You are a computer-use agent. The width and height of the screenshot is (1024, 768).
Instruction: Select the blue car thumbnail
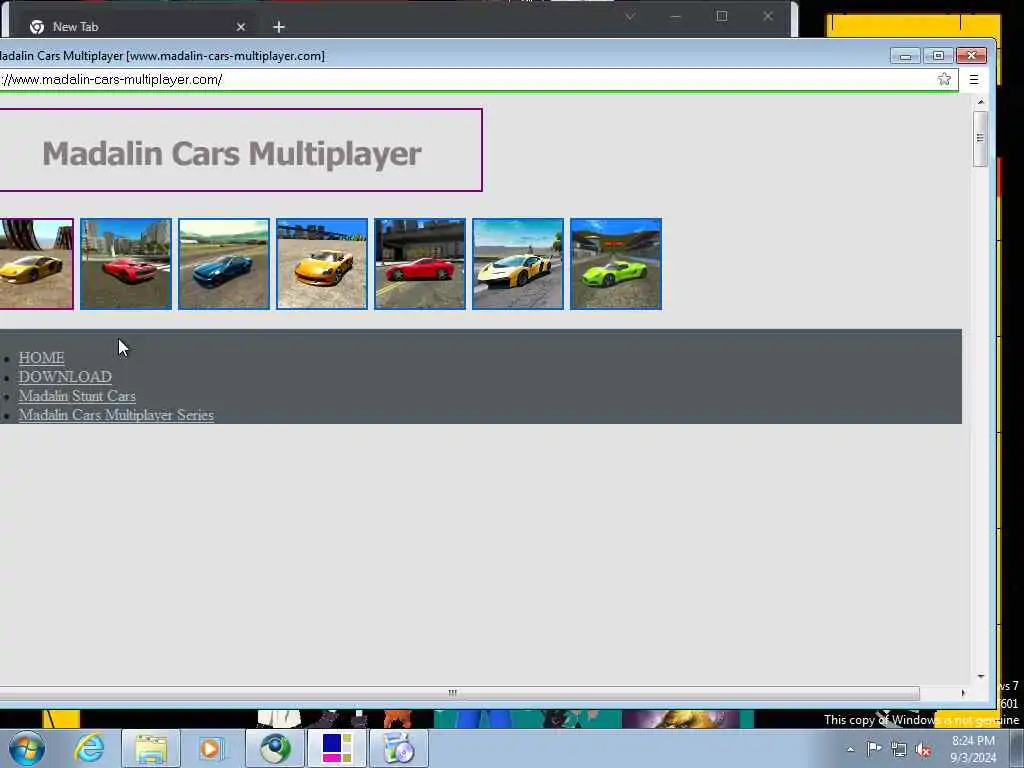click(224, 264)
